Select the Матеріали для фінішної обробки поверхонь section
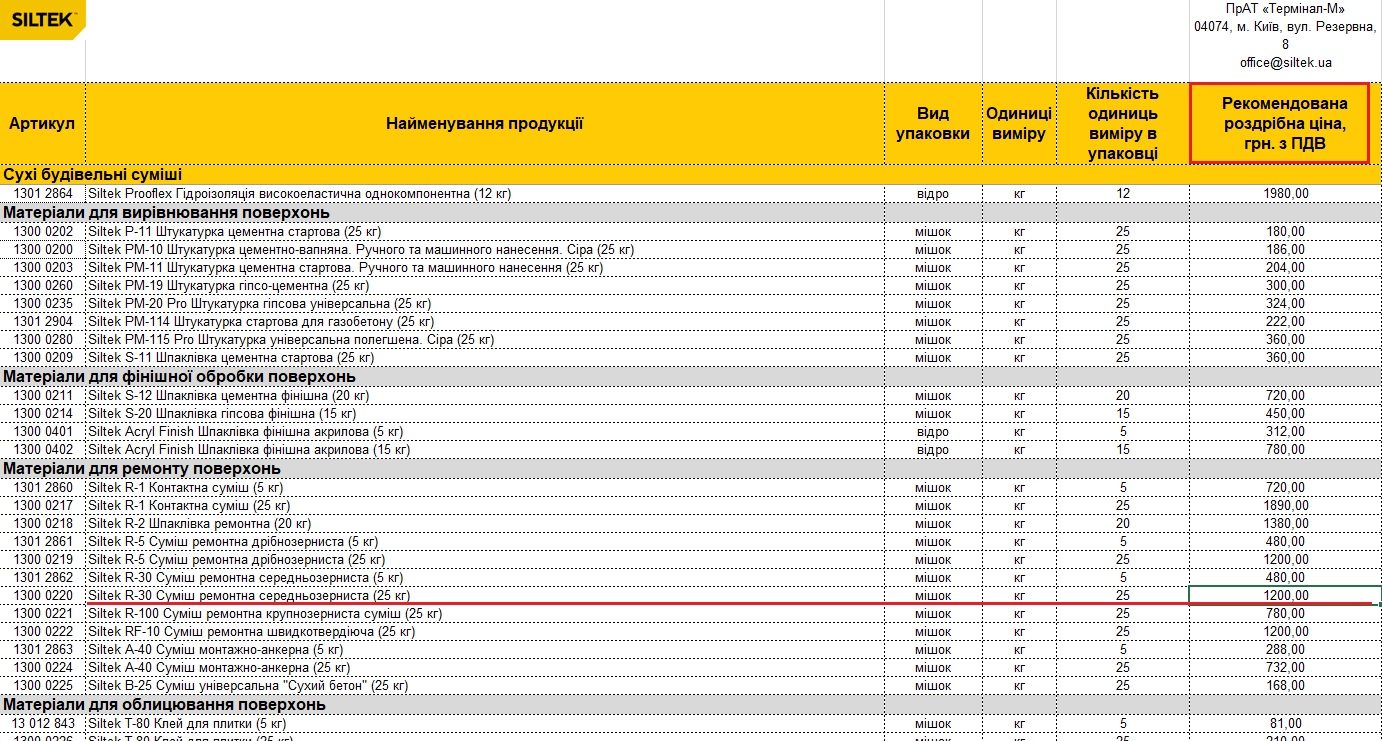The image size is (1382, 741). click(690, 376)
